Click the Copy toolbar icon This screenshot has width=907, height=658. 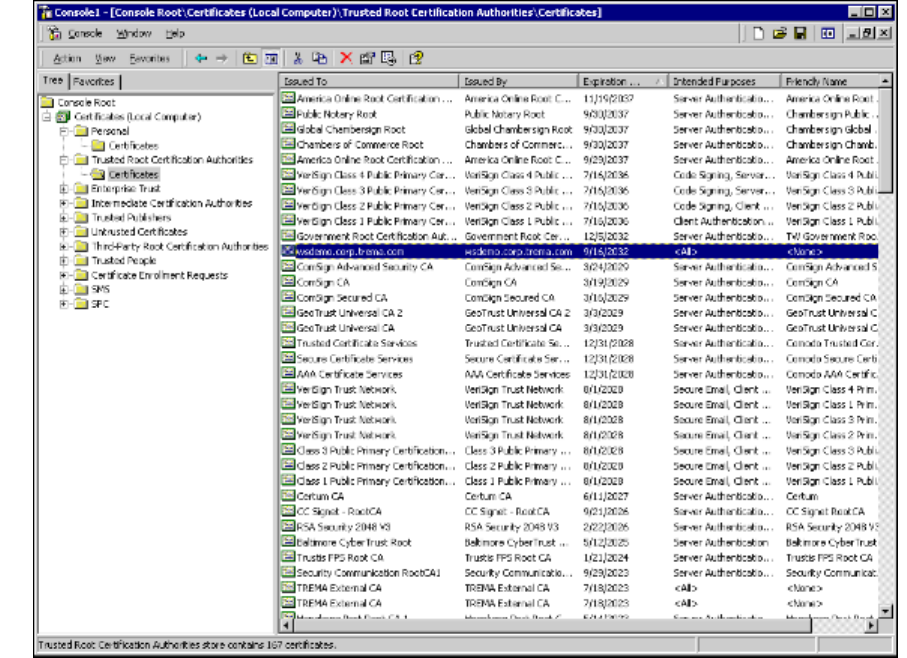click(319, 58)
